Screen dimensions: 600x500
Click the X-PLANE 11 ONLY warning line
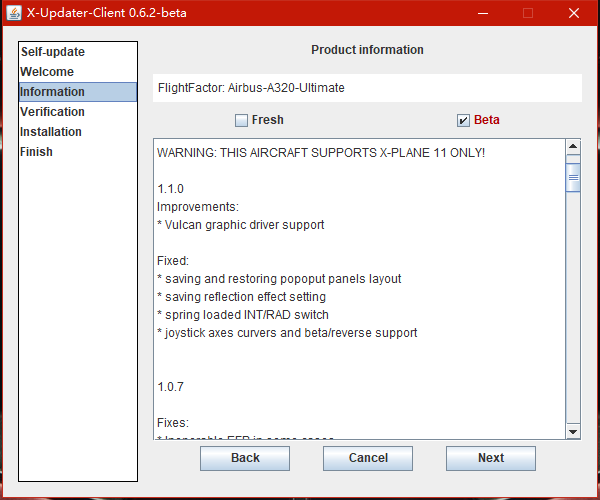tap(321, 153)
